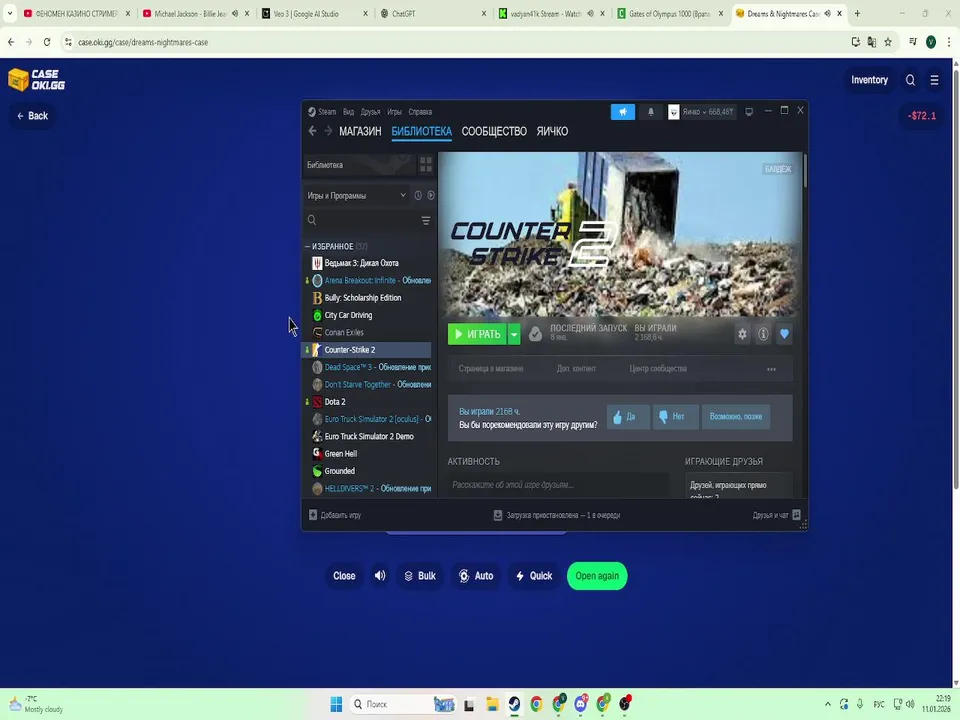
Task: Collapse the ИЗБРАННОЕ category
Action: pyautogui.click(x=307, y=246)
